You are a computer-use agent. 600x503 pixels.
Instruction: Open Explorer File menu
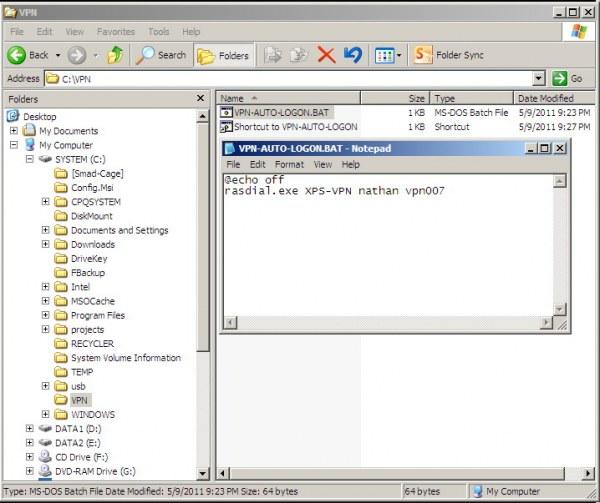(17, 32)
